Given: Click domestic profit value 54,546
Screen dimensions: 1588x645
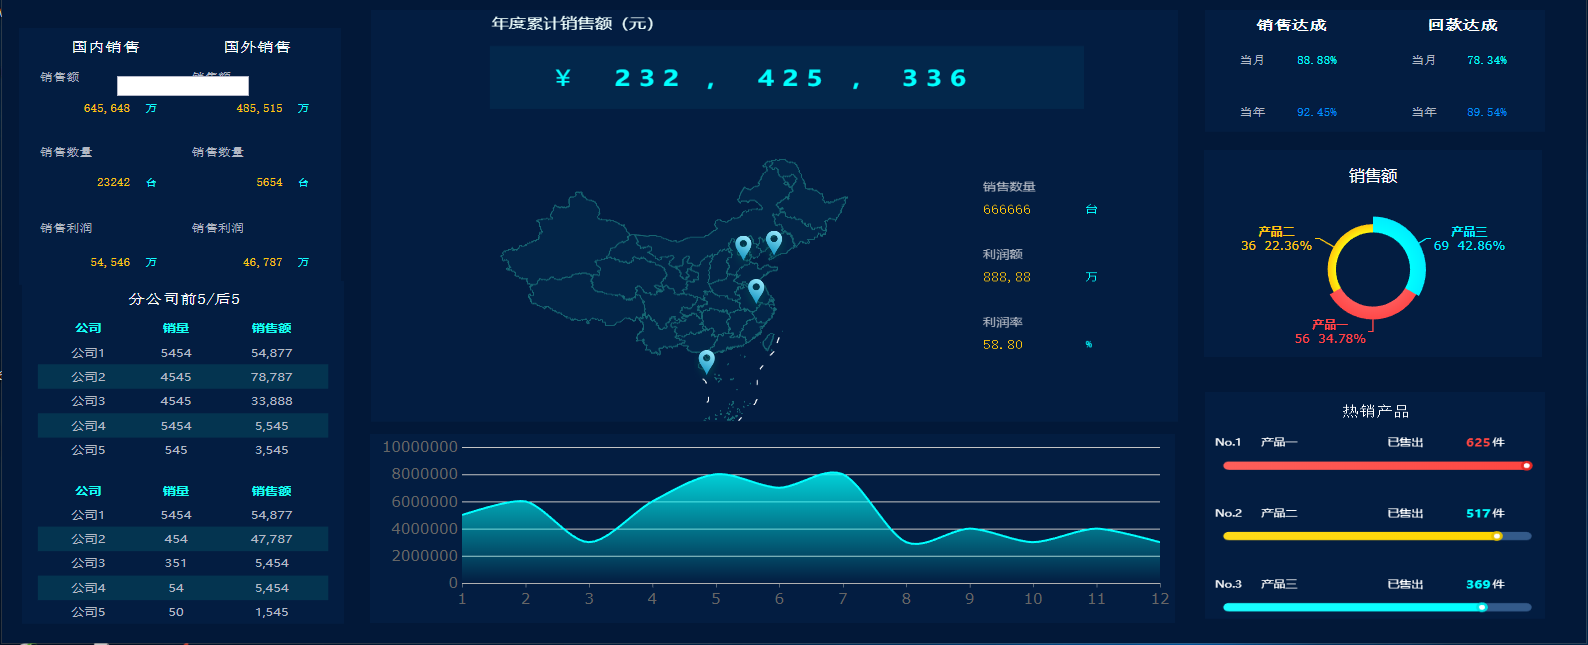Looking at the screenshot, I should (110, 262).
